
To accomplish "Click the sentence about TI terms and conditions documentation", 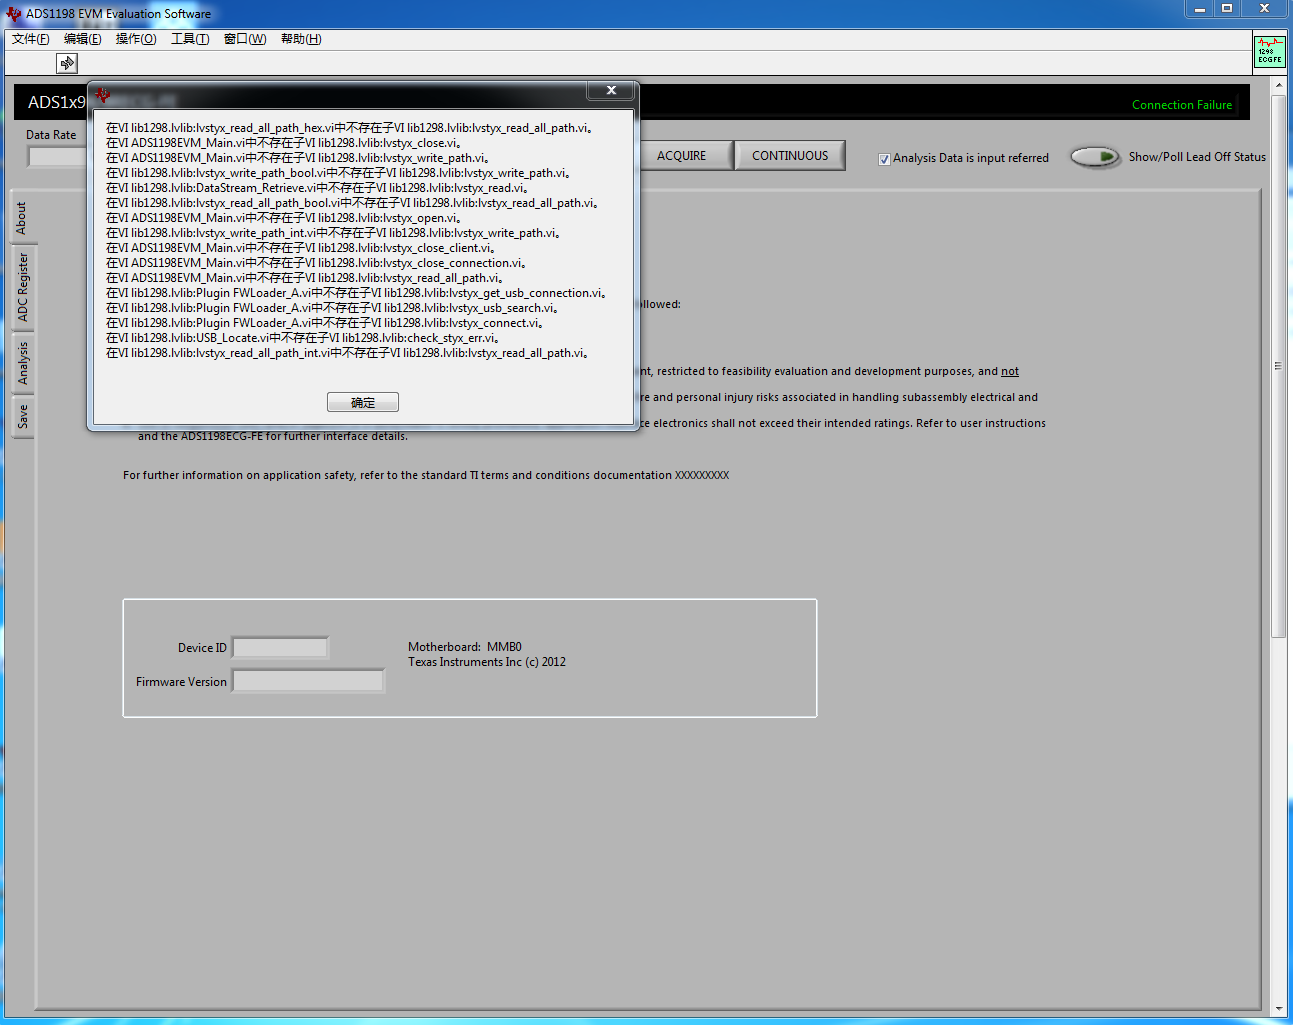I will coord(426,475).
